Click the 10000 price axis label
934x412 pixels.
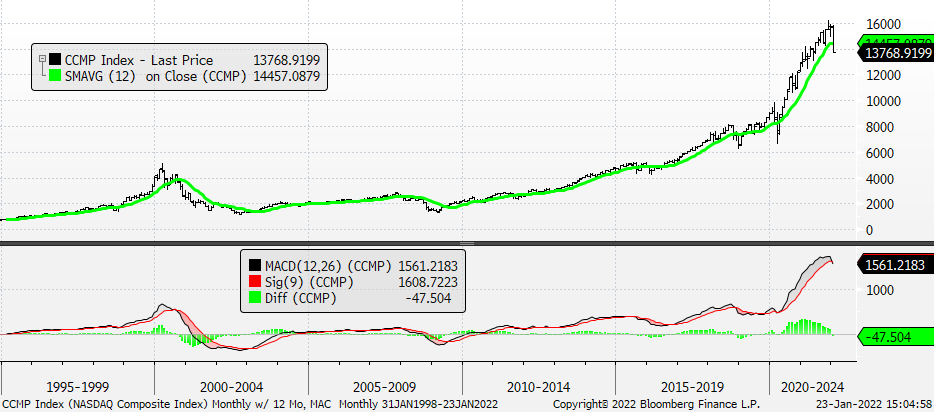pyautogui.click(x=883, y=101)
